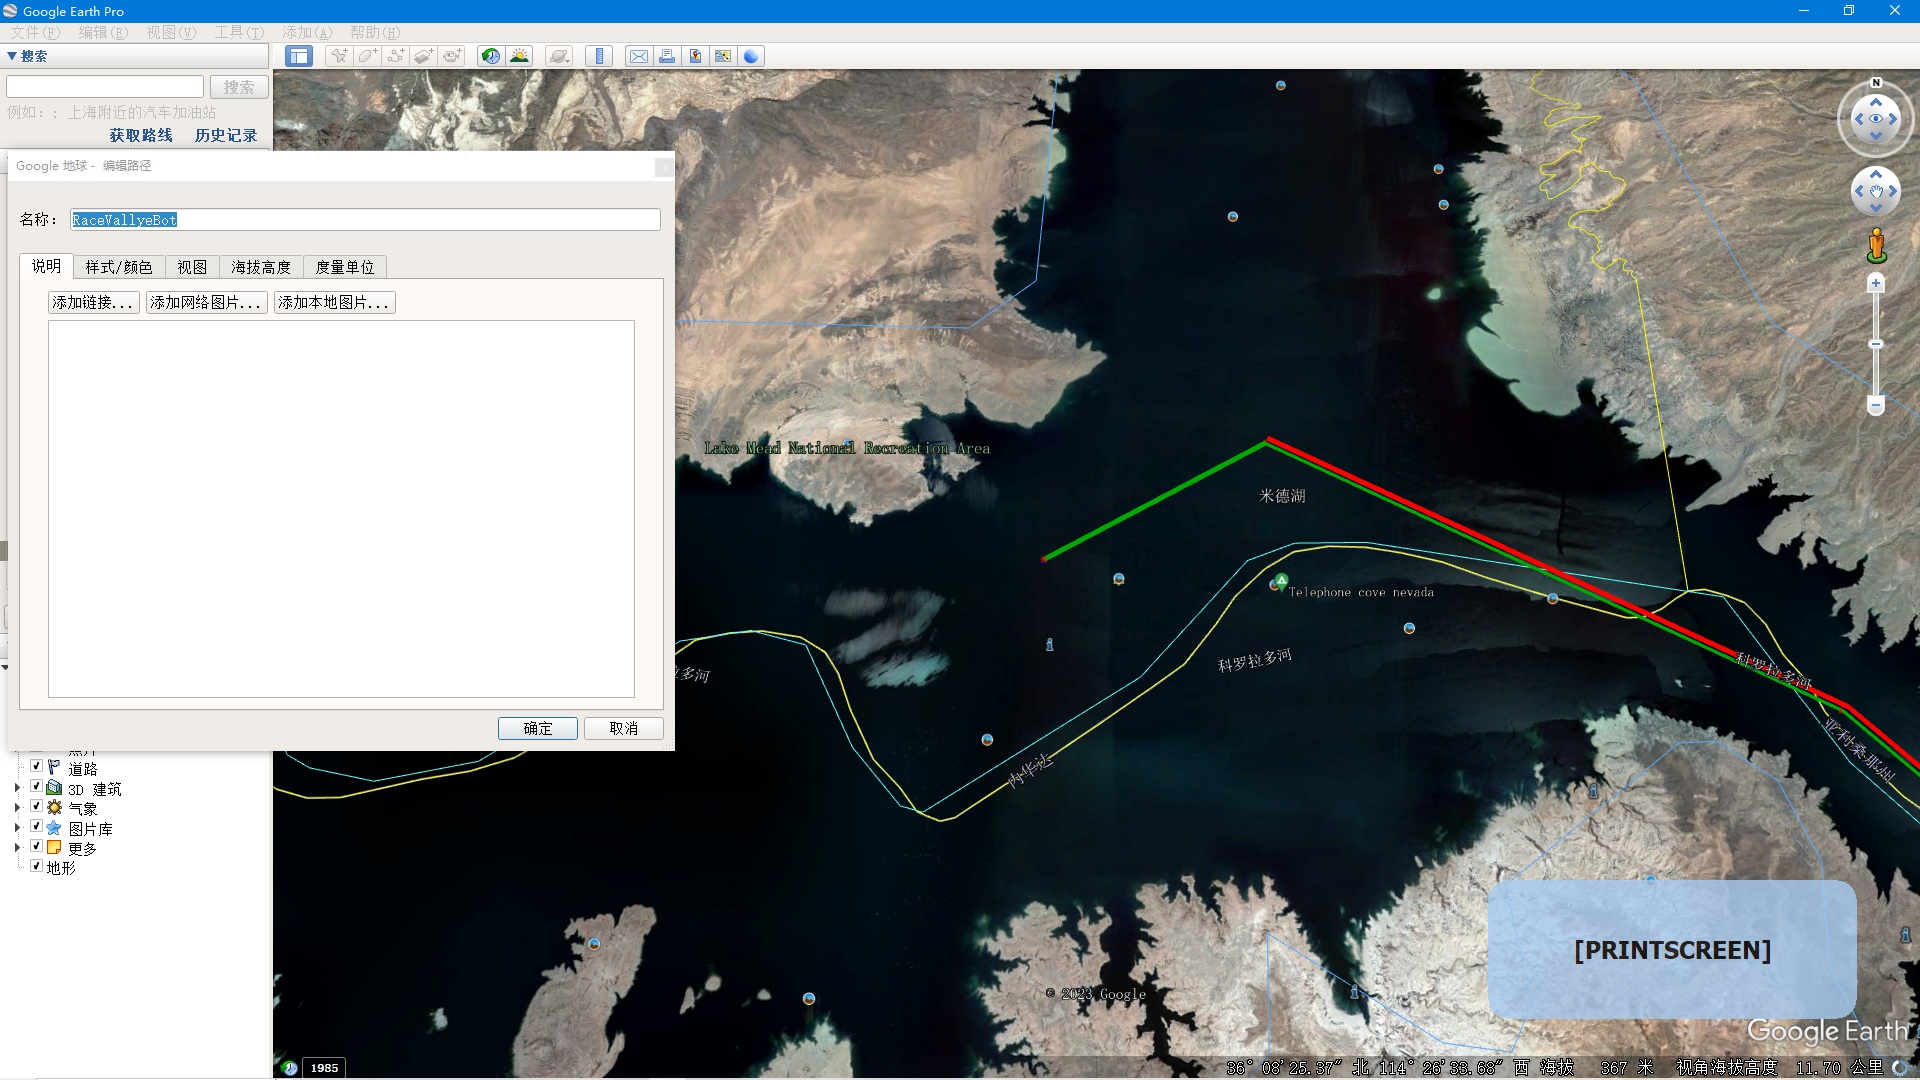
Task: Uncheck the 3D 建筑 layer checkbox
Action: click(x=36, y=786)
